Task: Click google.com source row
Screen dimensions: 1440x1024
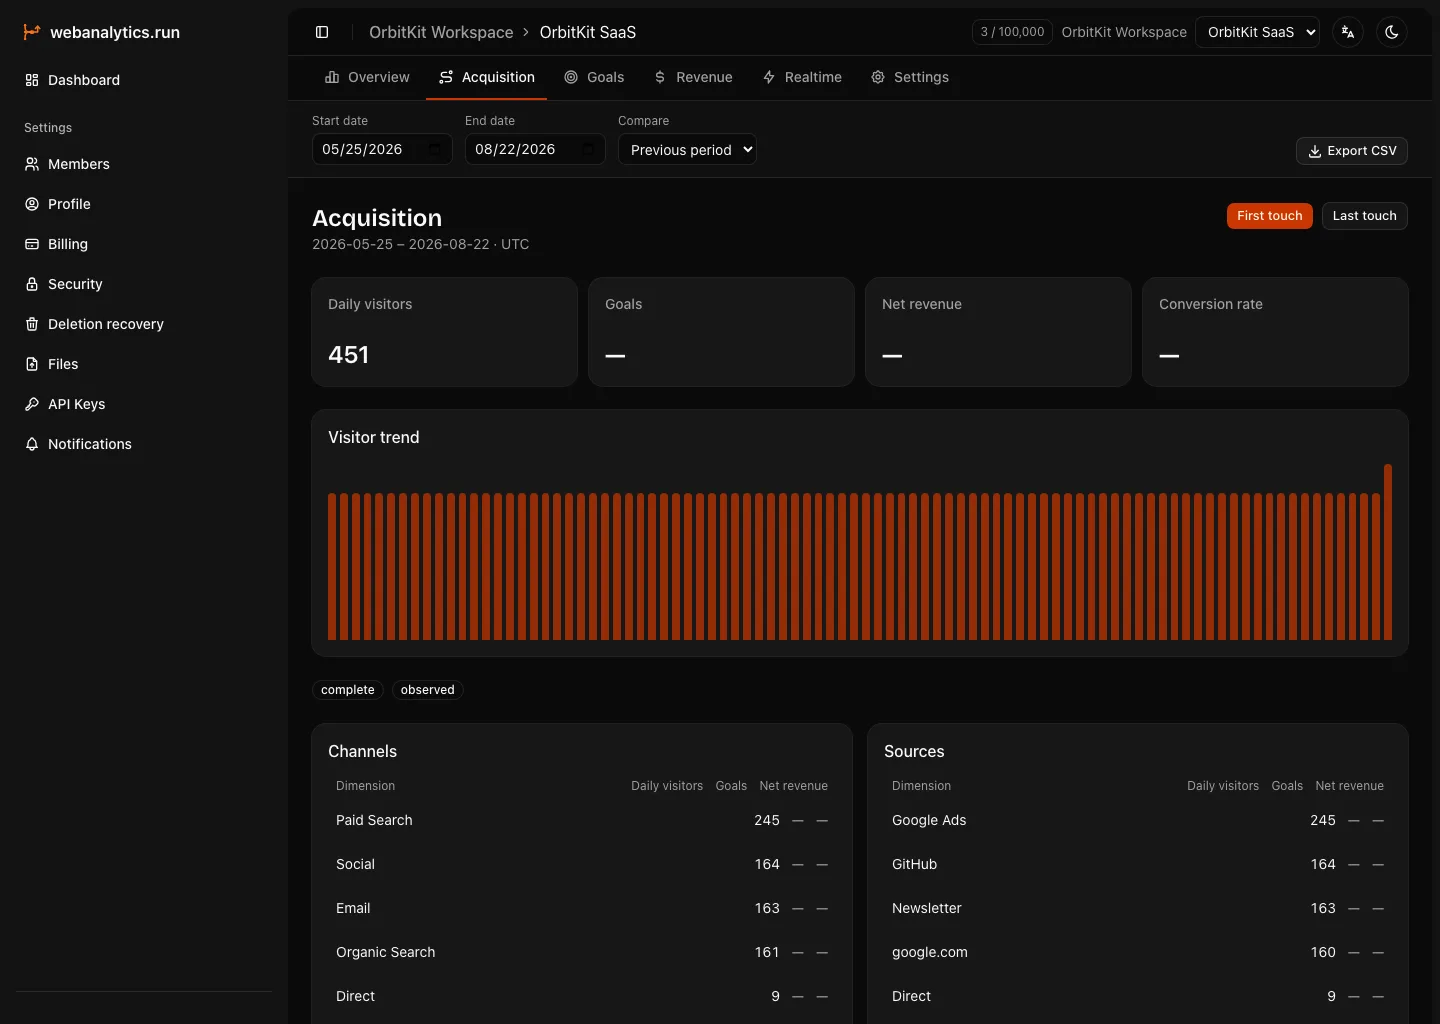Action: click(1138, 952)
